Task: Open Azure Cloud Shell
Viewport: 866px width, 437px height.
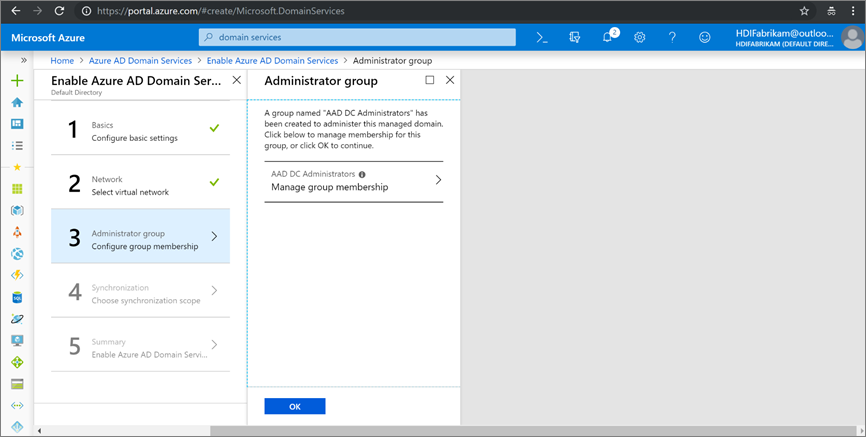Action: coord(542,38)
